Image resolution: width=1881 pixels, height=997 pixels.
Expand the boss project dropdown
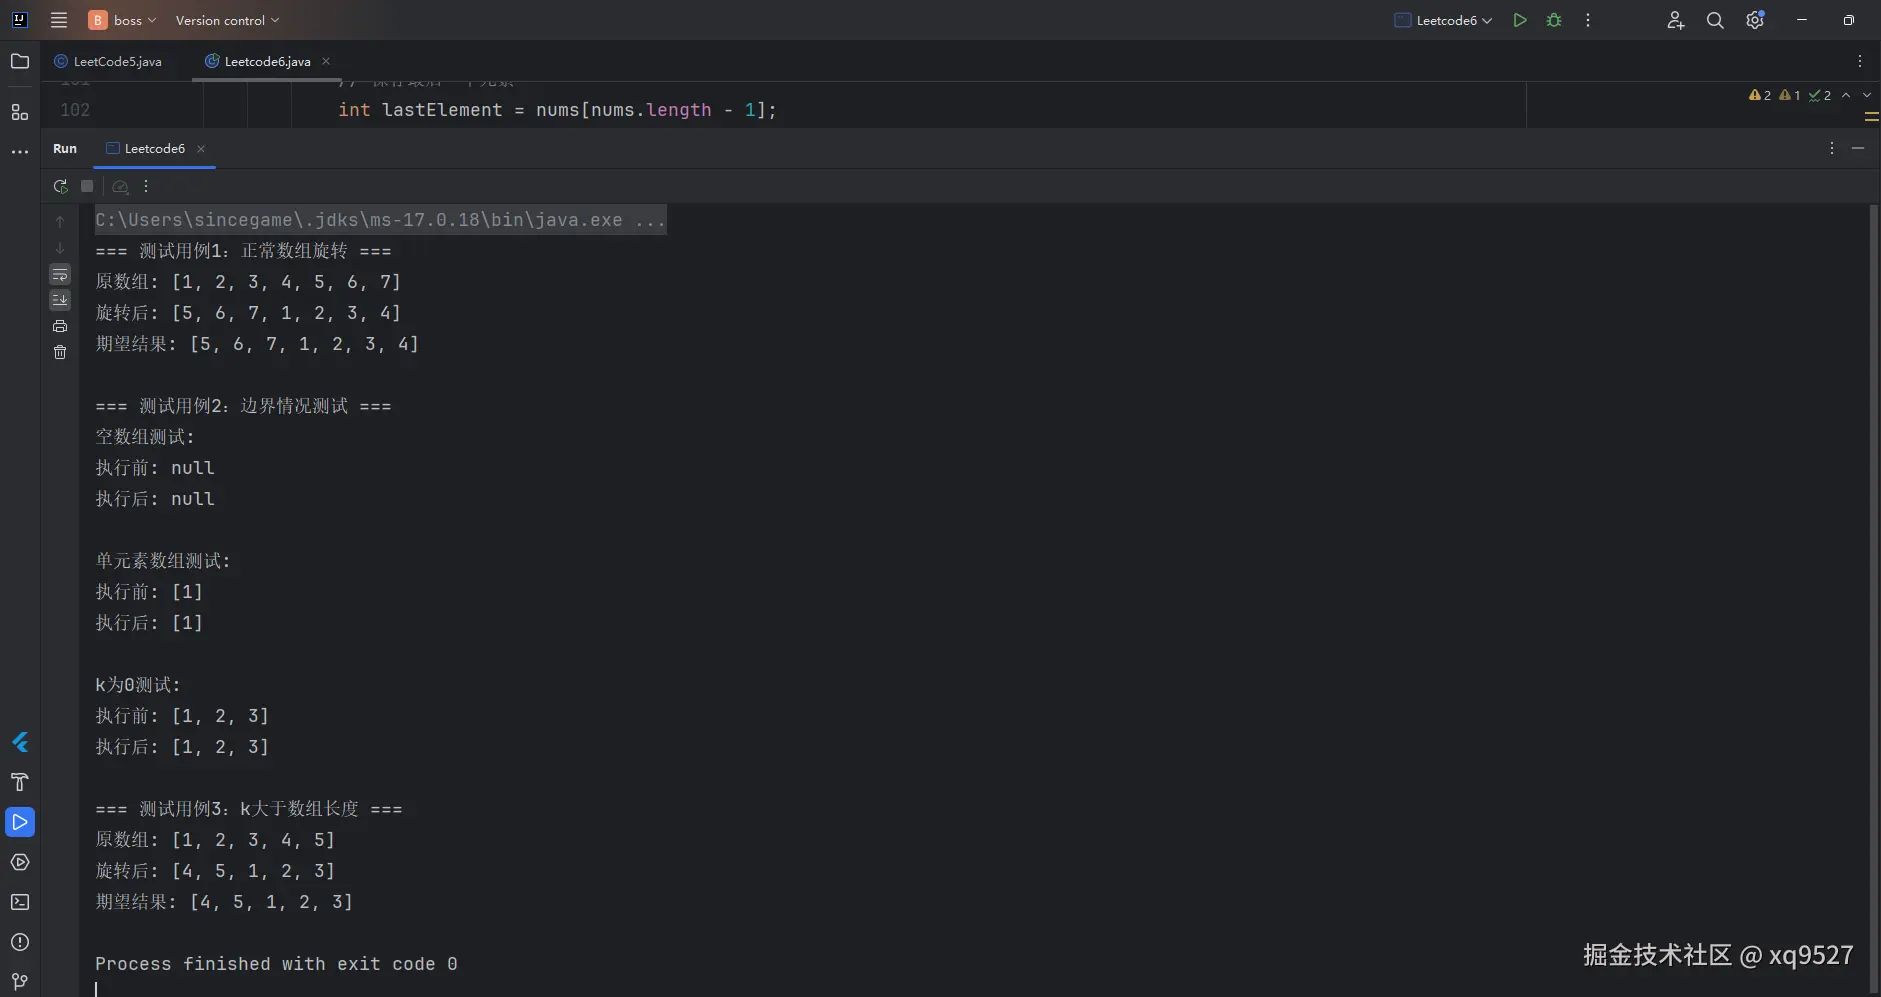pos(123,20)
